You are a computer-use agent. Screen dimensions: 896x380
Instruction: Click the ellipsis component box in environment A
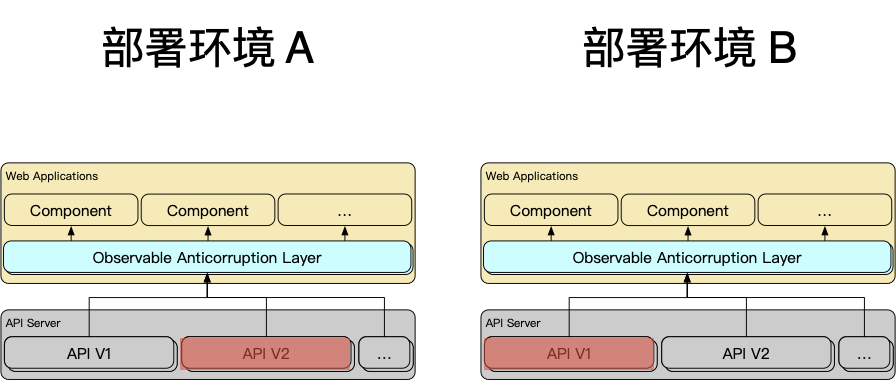tap(345, 210)
